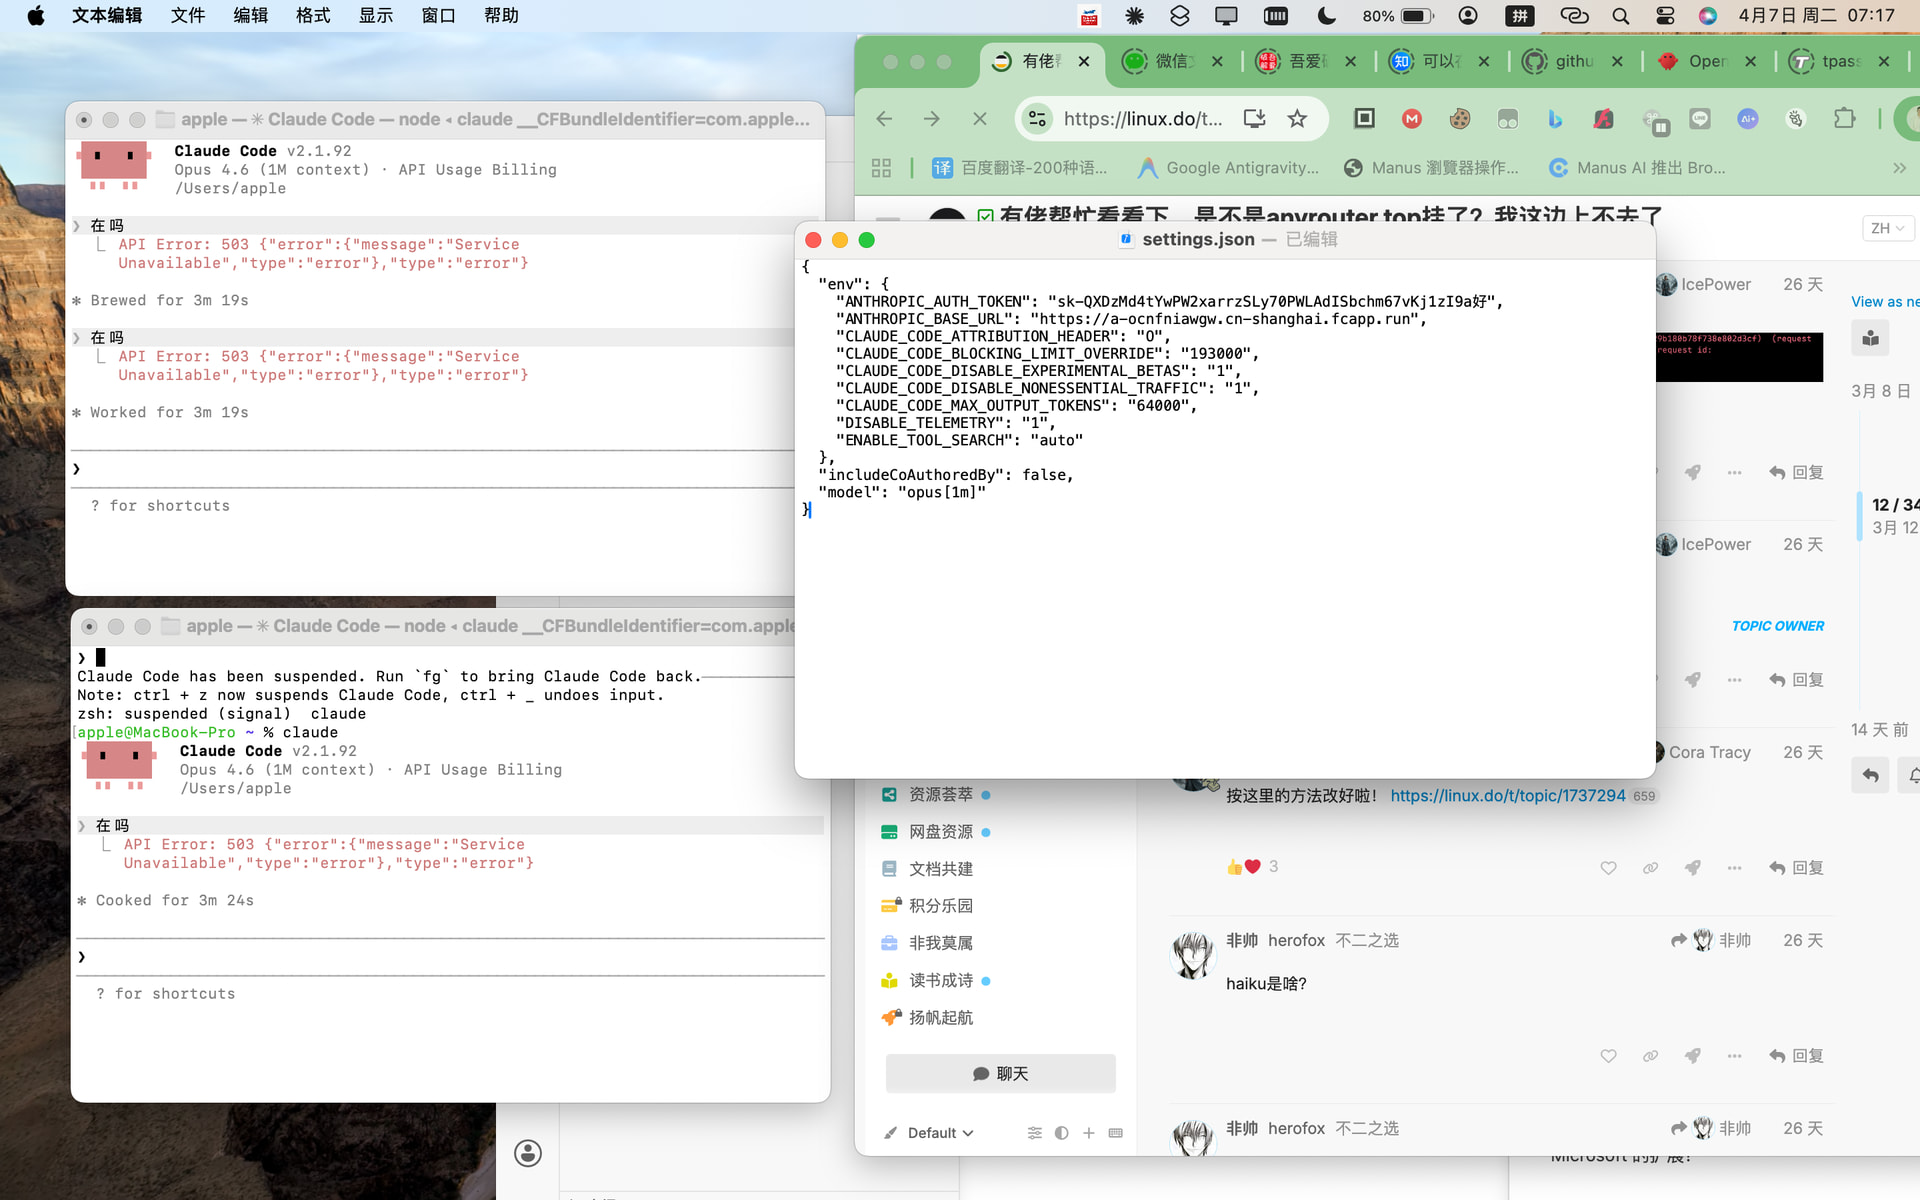This screenshot has height=1200, width=1920.
Task: Open more actions on the haiku是啥? post
Action: [1734, 1056]
